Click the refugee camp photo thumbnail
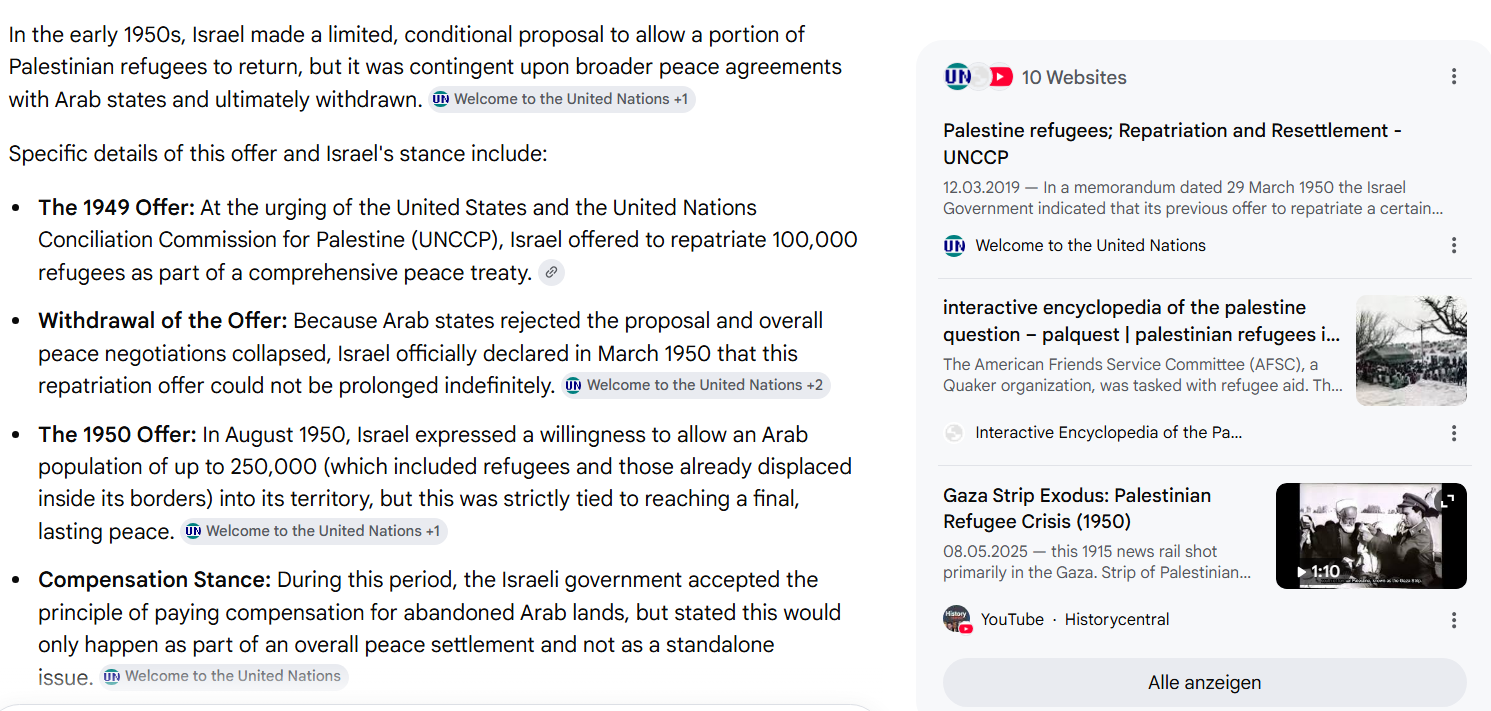Viewport: 1491px width, 711px height. (1411, 350)
